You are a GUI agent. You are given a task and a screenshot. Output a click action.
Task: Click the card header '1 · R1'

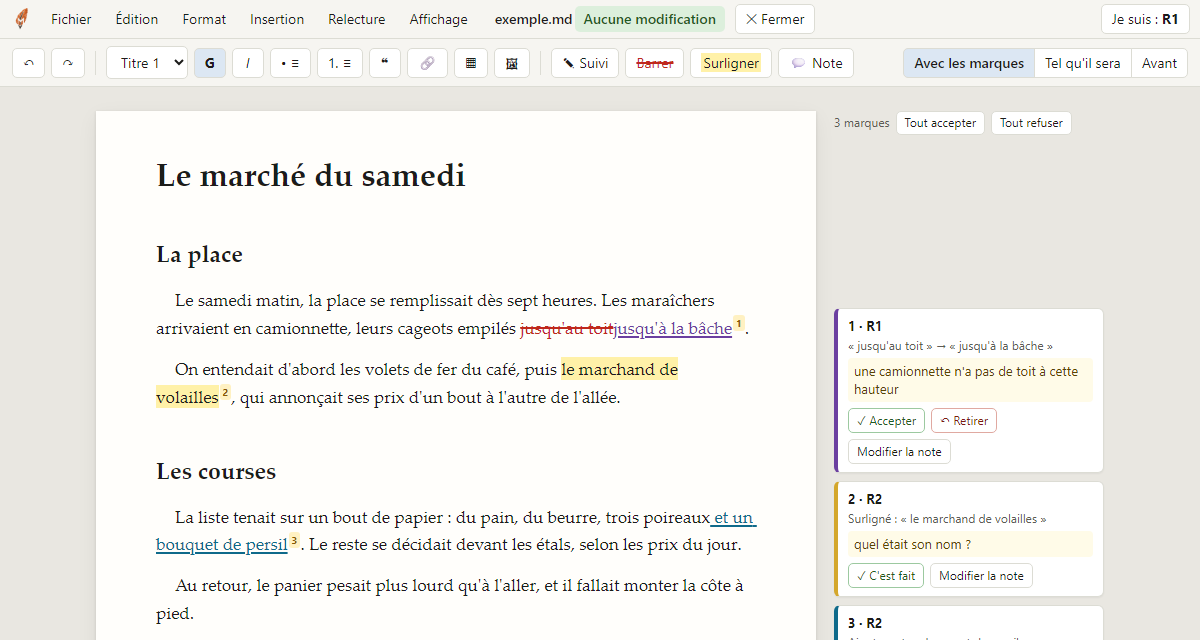point(865,326)
